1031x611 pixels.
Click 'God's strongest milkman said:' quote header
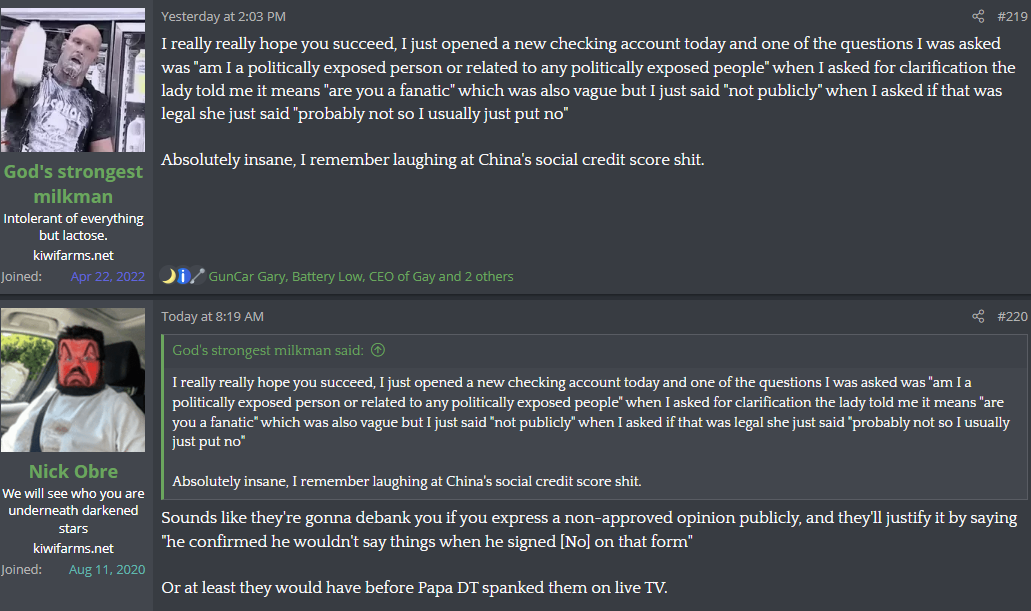269,350
